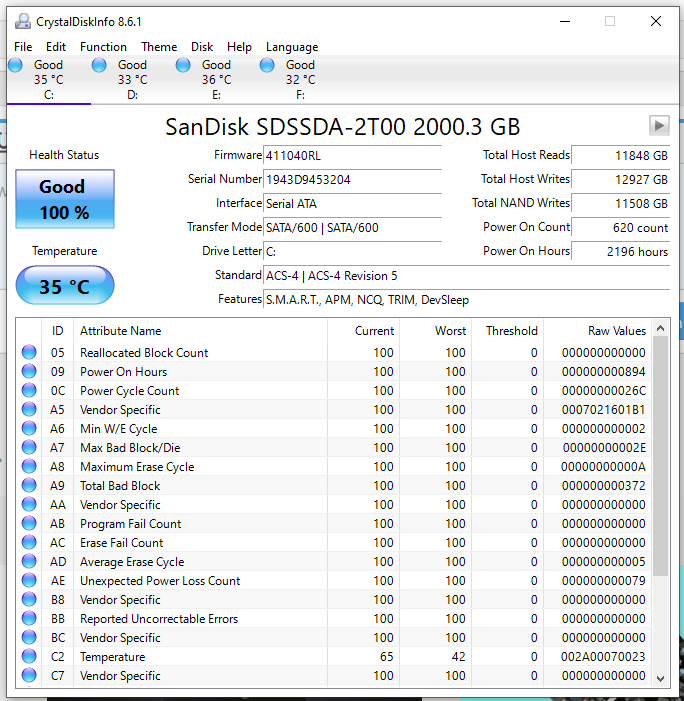
Task: Click the Attribute Name column header
Action: click(200, 331)
